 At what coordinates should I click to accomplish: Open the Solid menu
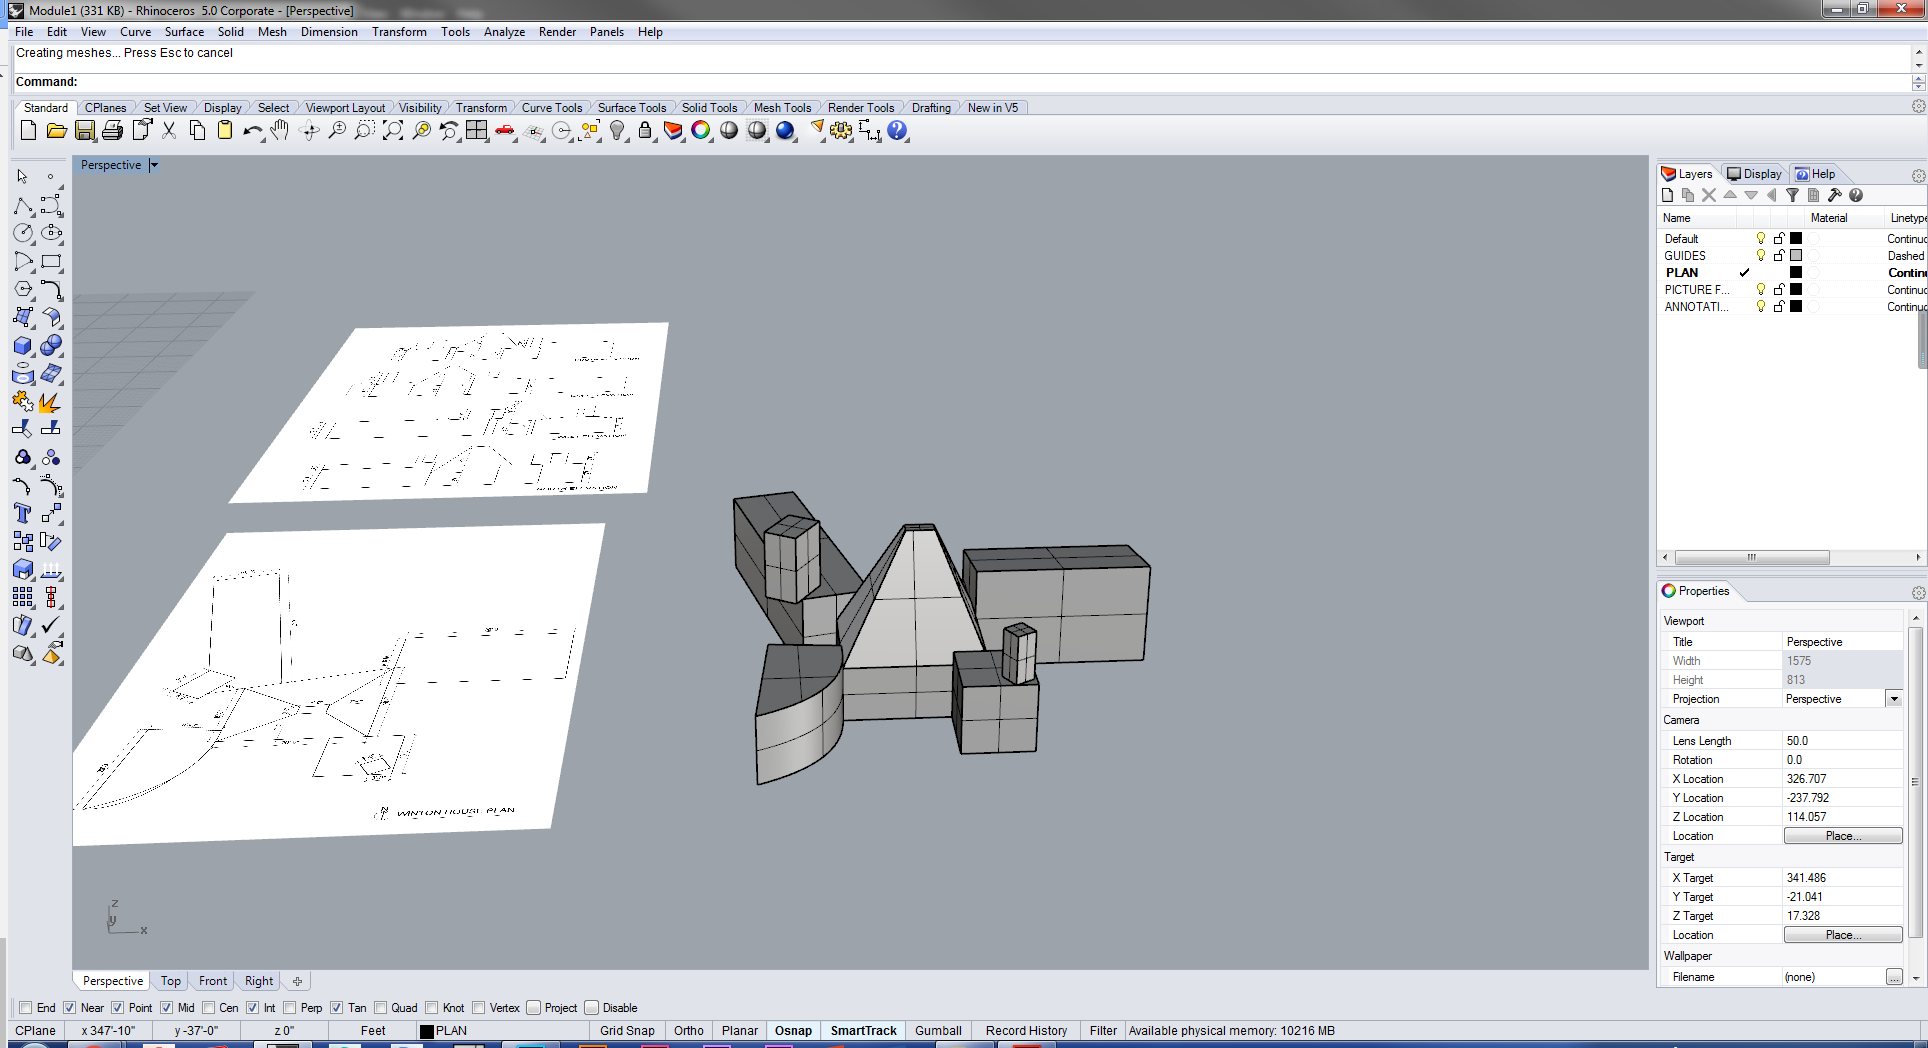click(231, 31)
